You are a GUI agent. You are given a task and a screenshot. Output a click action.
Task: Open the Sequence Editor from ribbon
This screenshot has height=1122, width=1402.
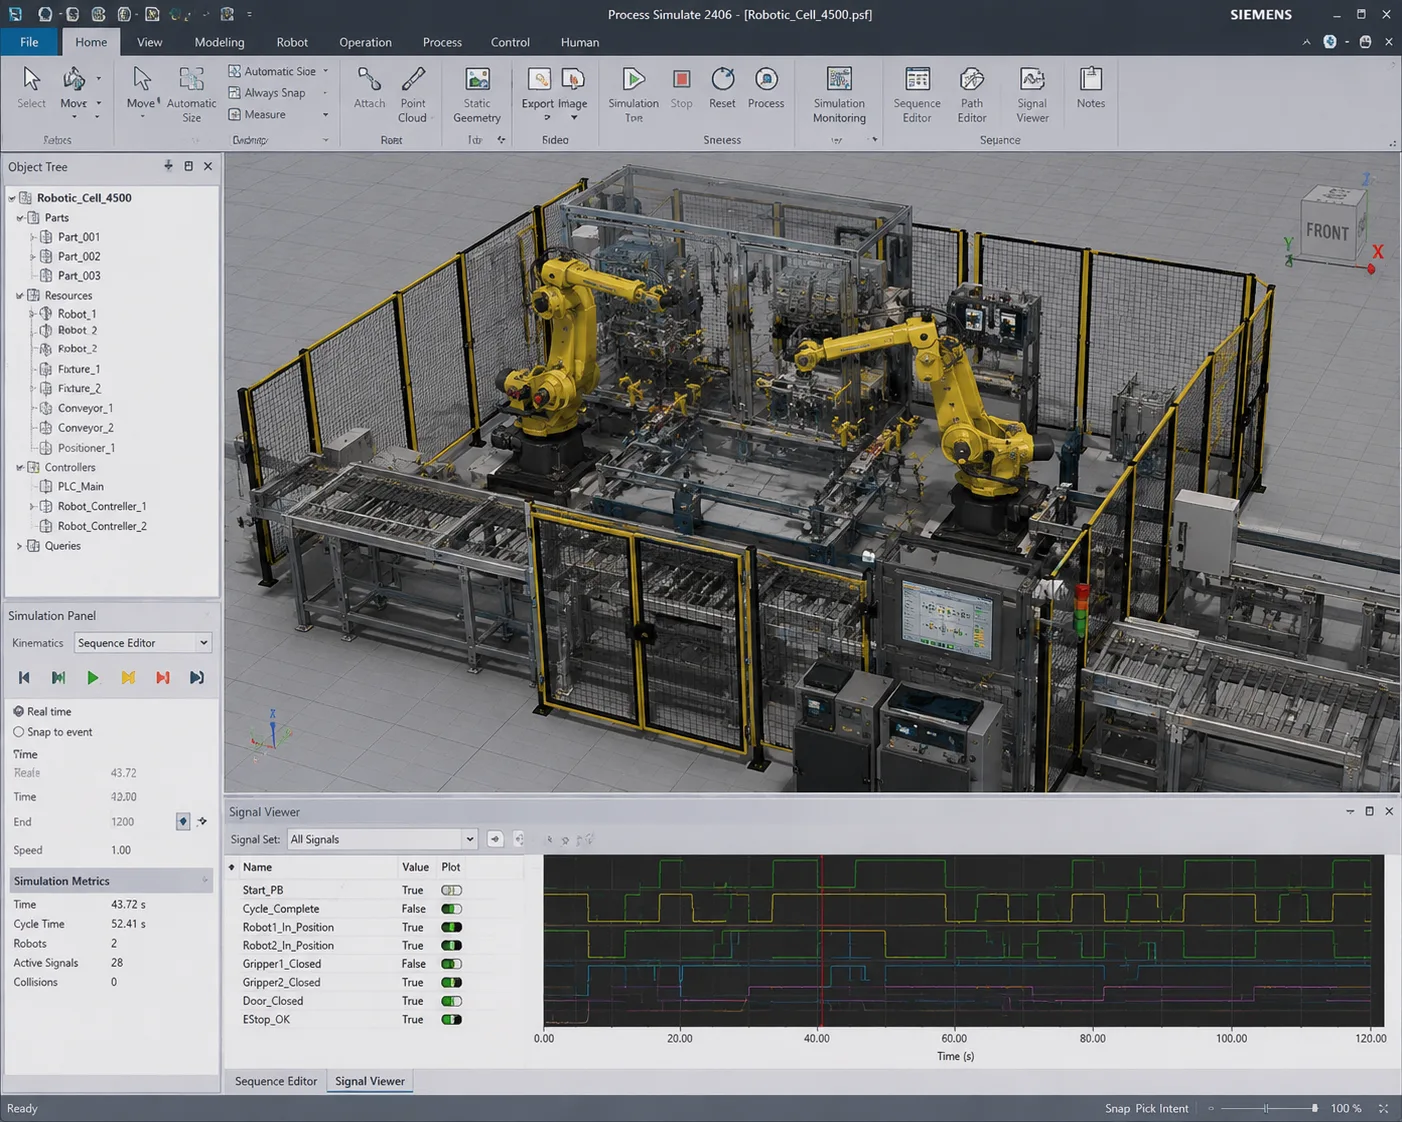coord(917,95)
